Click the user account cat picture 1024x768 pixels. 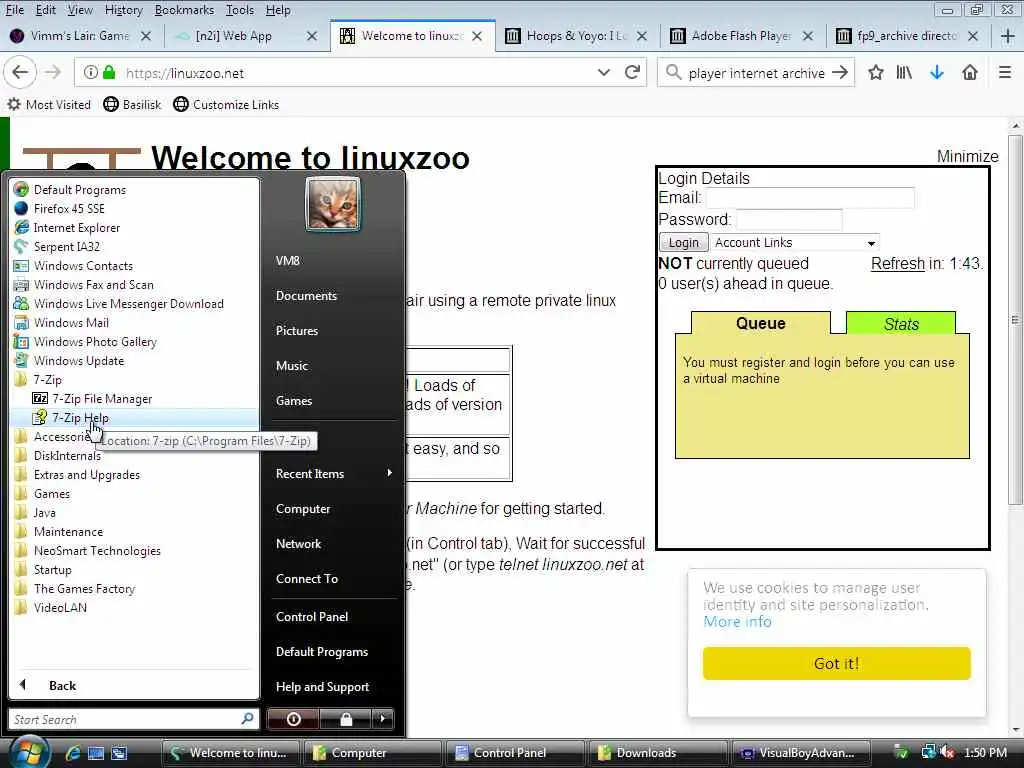(332, 204)
